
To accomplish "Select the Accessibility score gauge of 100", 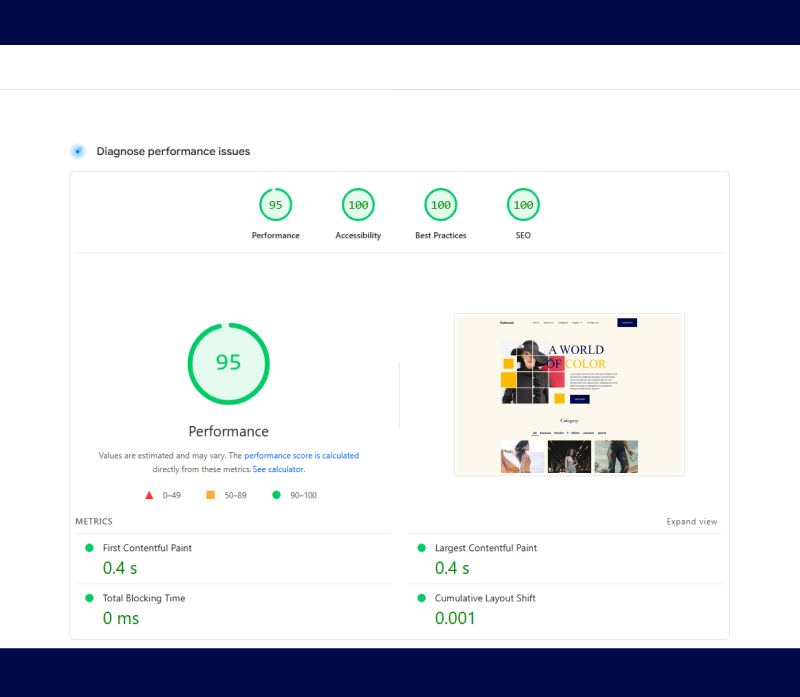I will tap(357, 205).
